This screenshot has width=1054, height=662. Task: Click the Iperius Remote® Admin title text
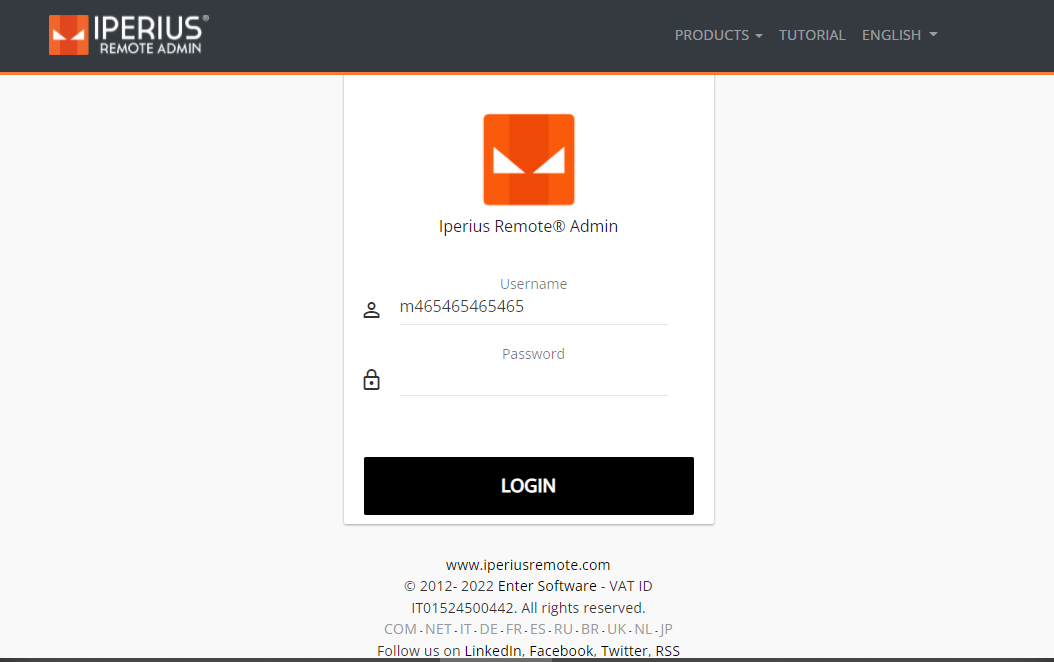pos(528,226)
